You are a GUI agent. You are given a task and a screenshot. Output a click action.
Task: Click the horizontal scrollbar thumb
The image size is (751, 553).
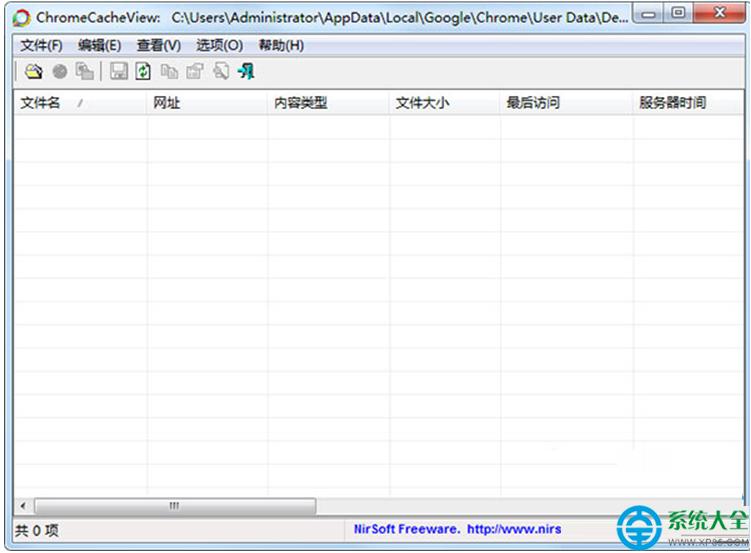pos(174,506)
